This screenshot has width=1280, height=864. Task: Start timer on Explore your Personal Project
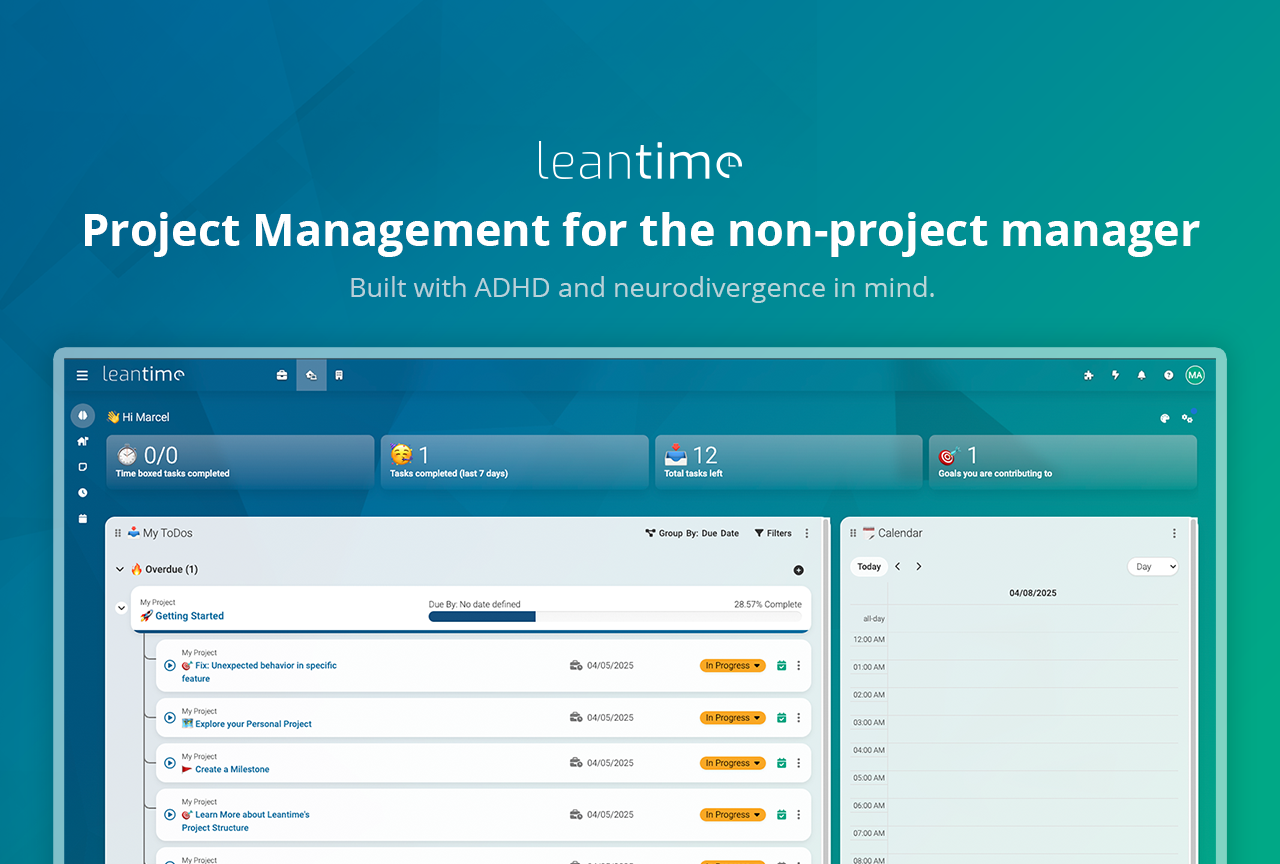[x=170, y=717]
